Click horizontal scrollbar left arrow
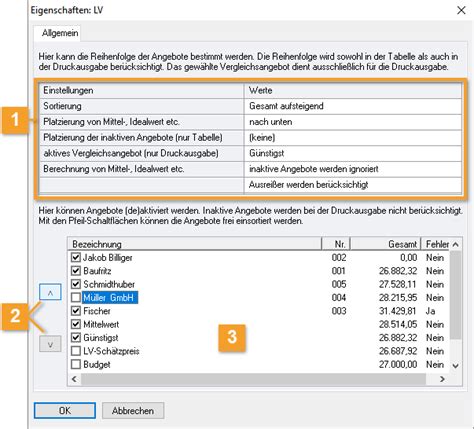The height and width of the screenshot is (429, 474). pos(74,379)
